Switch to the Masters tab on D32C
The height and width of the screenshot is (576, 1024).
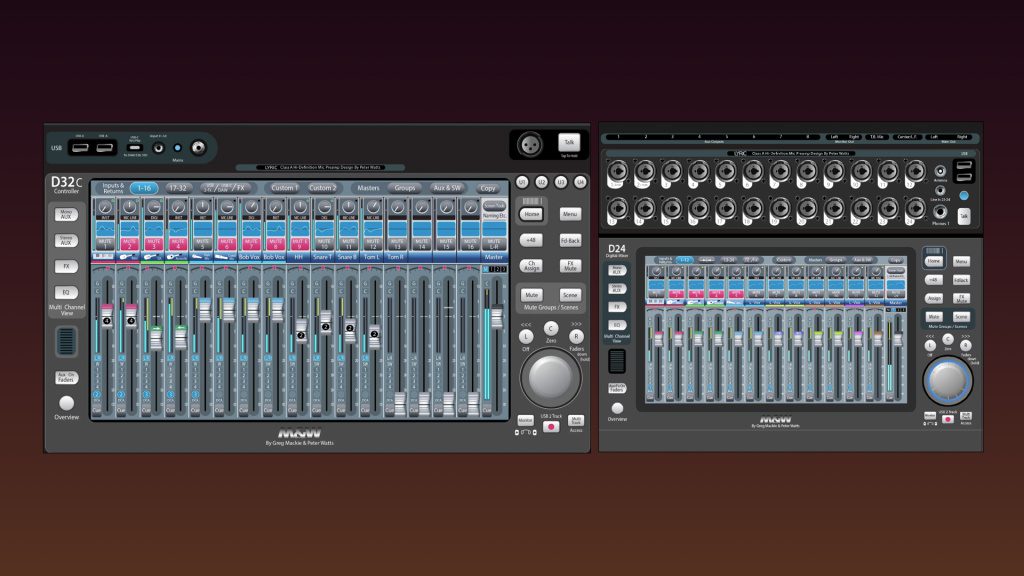(x=368, y=188)
